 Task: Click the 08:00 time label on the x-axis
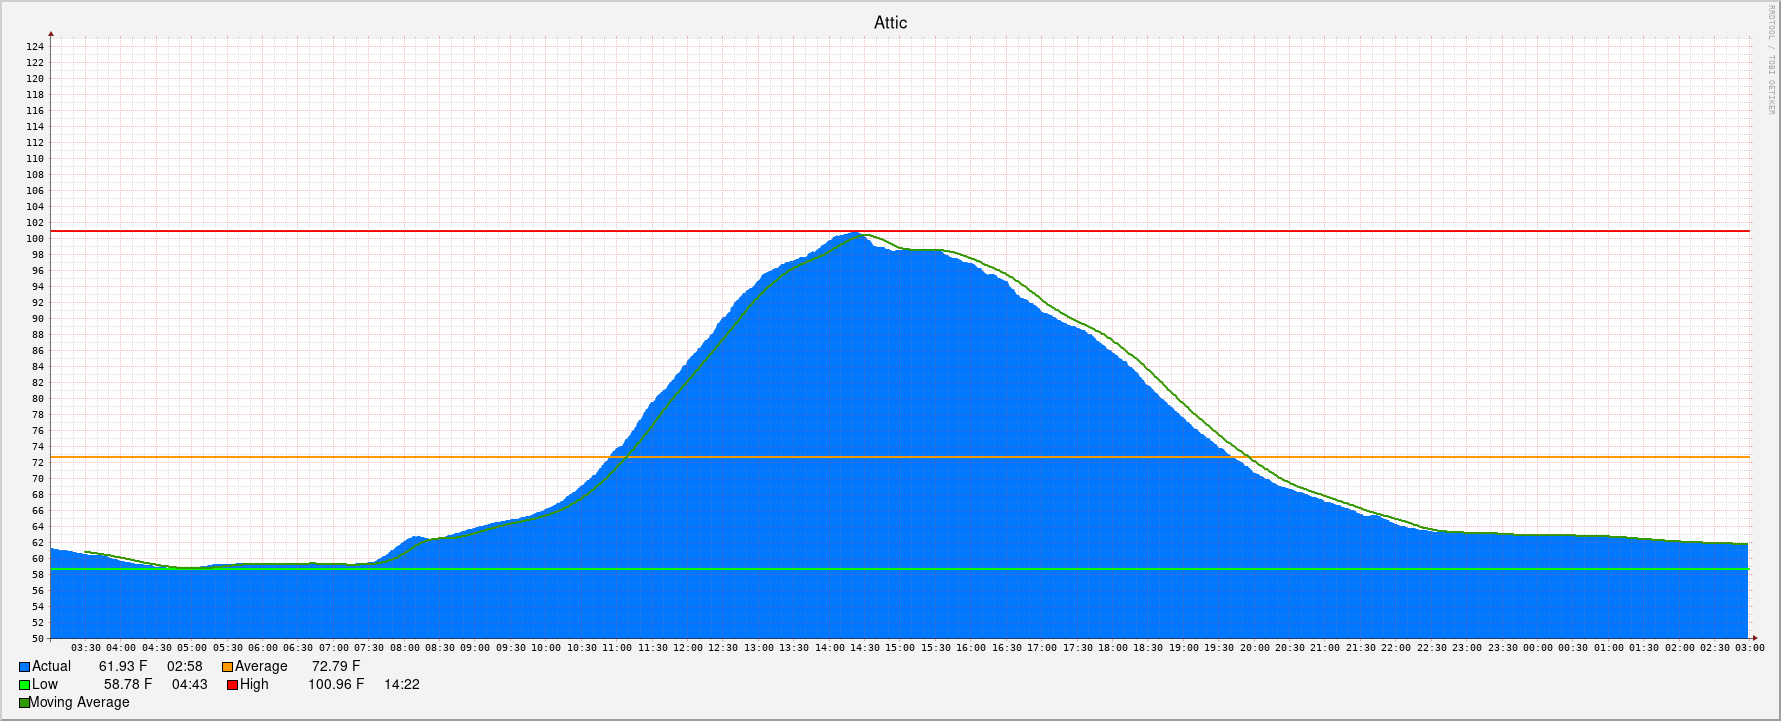[405, 648]
